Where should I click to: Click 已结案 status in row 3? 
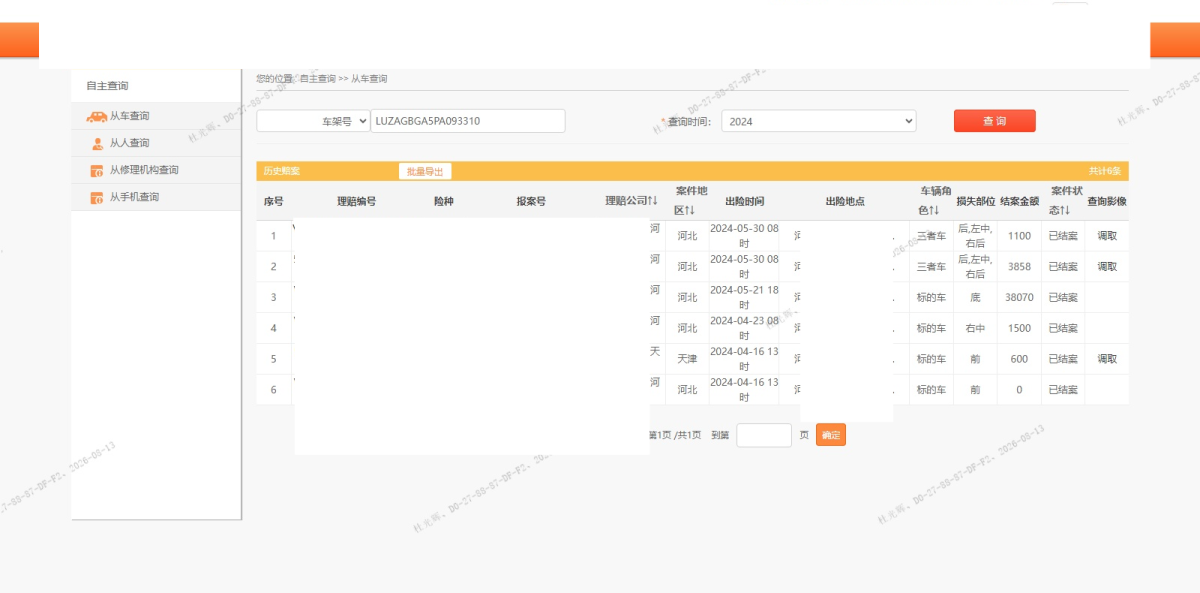[1063, 298]
